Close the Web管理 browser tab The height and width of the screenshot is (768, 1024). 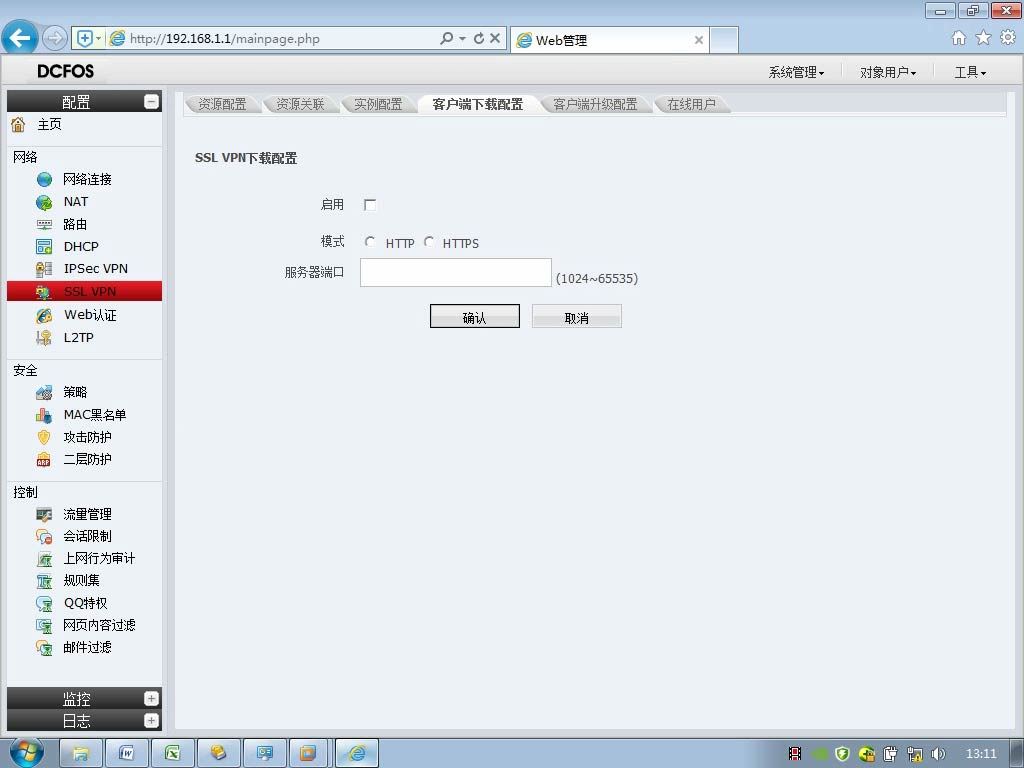(699, 40)
